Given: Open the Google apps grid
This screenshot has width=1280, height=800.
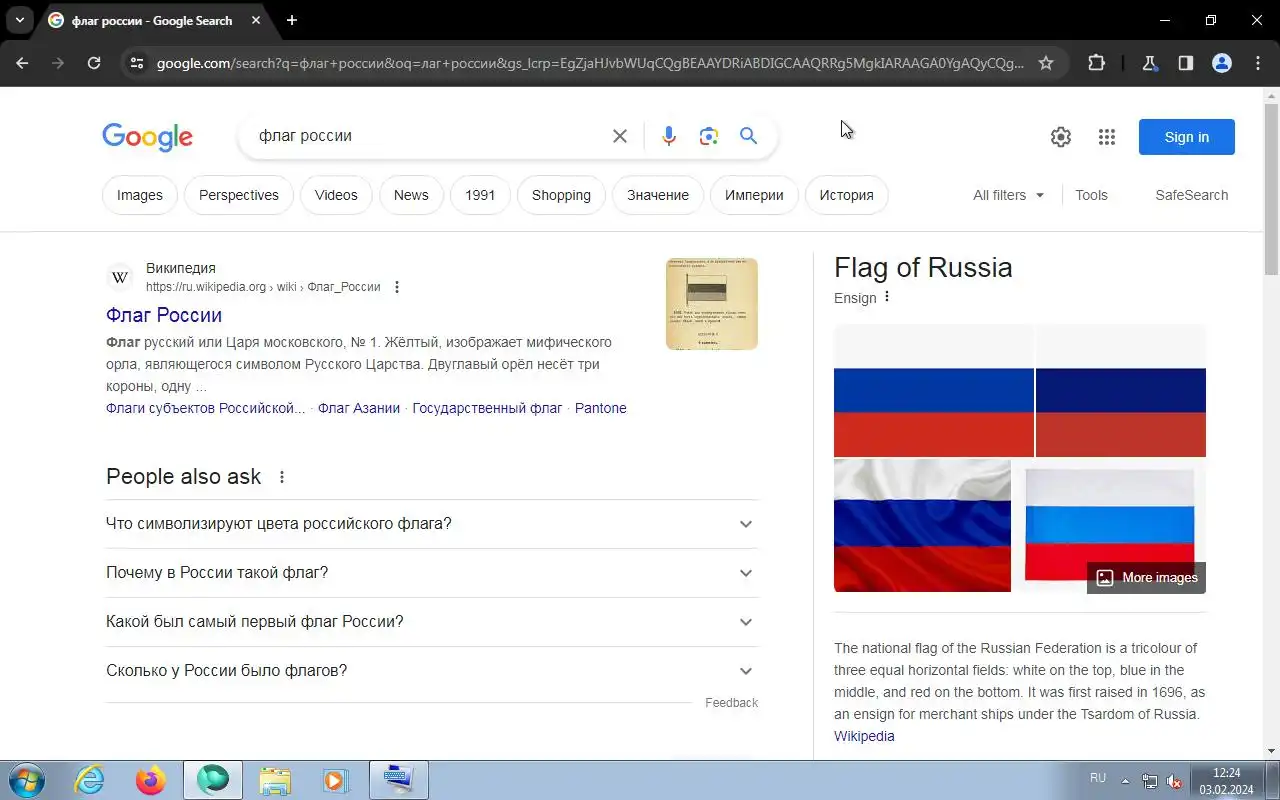Looking at the screenshot, I should coord(1106,137).
